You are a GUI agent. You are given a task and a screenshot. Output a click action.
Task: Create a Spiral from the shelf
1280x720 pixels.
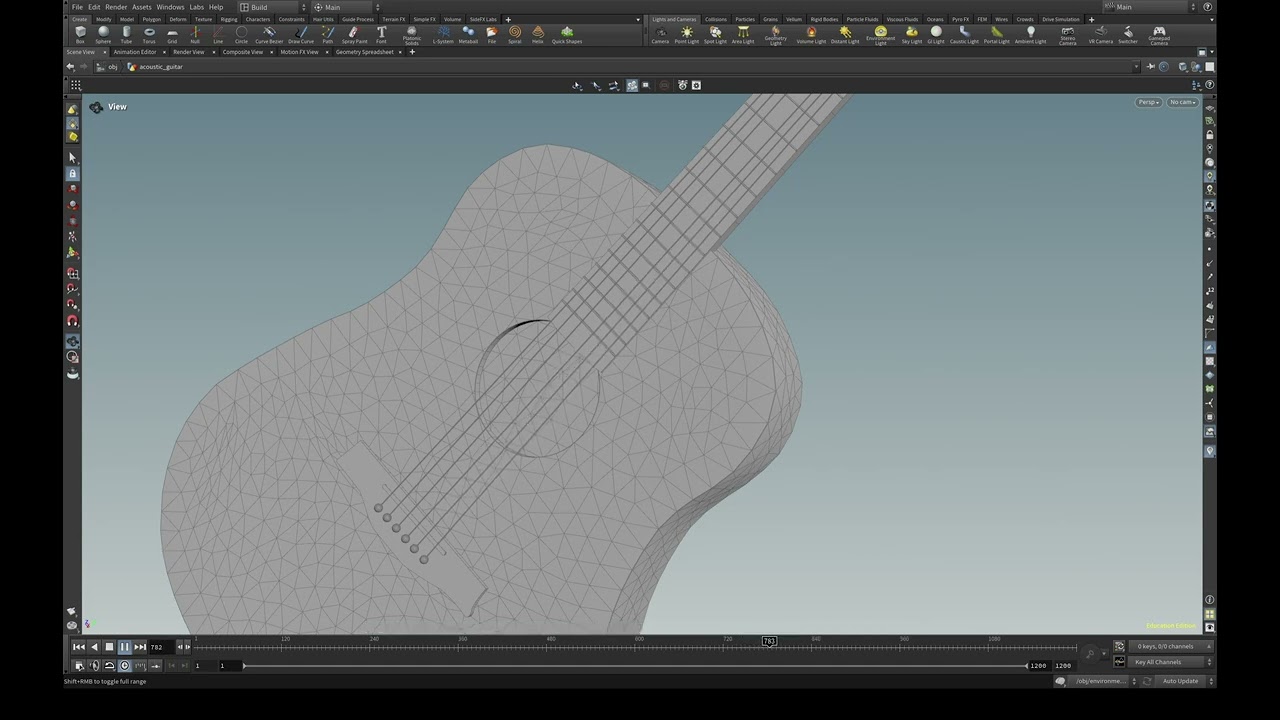point(514,35)
